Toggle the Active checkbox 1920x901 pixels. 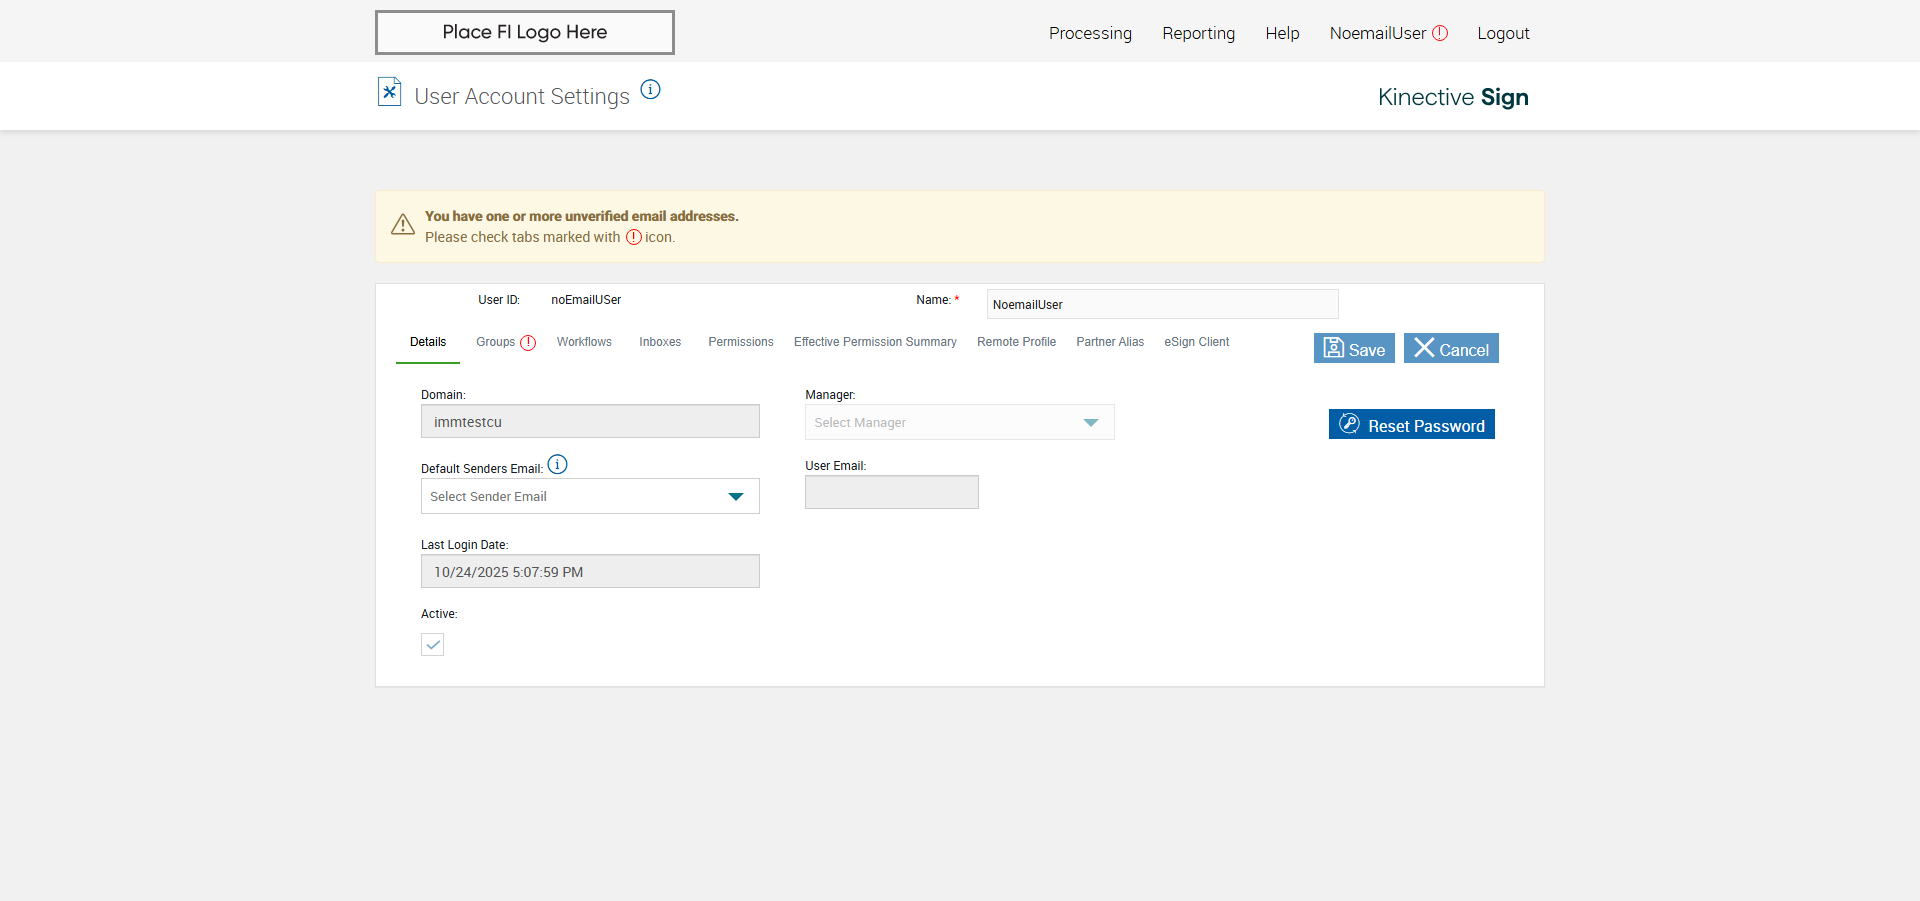[433, 645]
